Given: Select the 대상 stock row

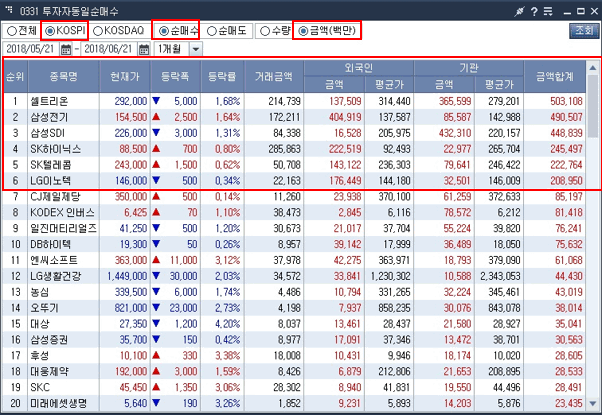Looking at the screenshot, I should (295, 324).
